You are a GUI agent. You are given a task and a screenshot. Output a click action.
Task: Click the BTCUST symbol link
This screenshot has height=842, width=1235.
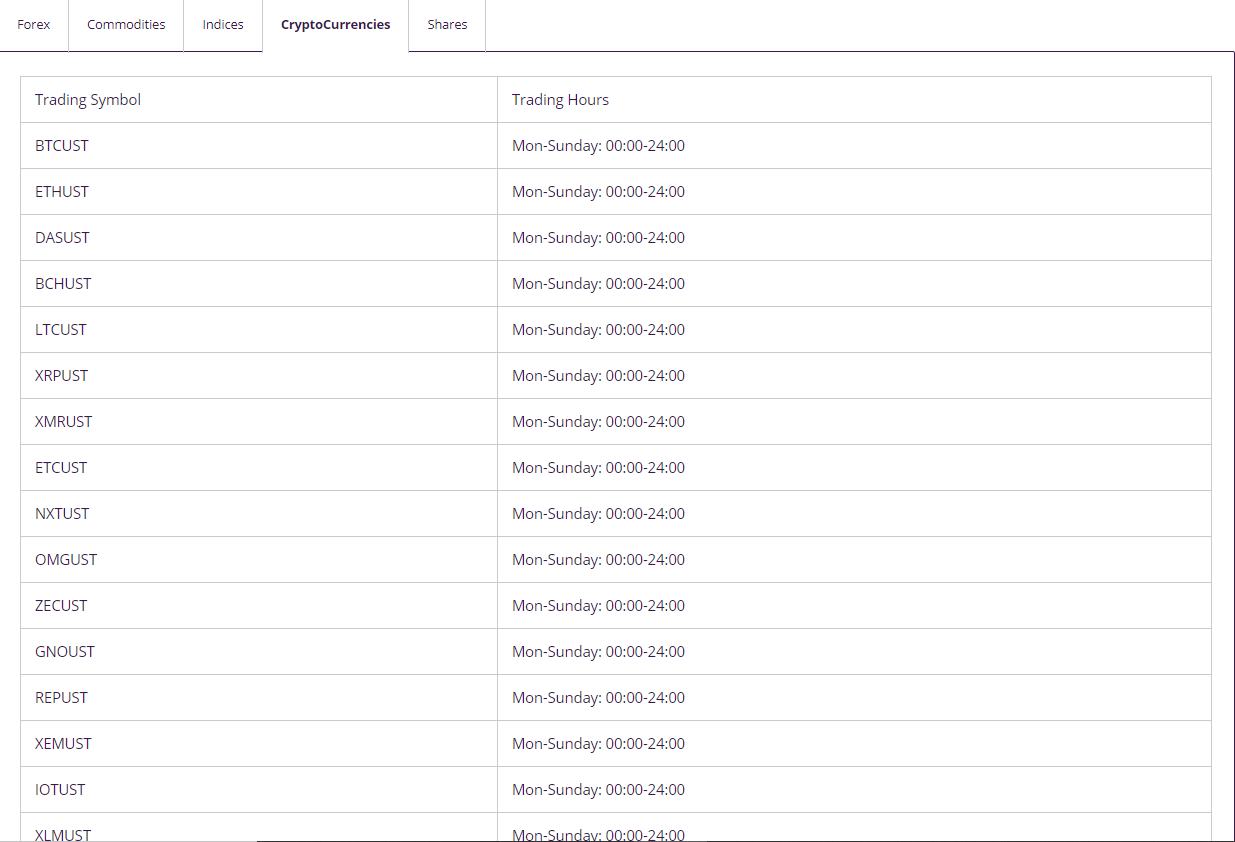61,145
